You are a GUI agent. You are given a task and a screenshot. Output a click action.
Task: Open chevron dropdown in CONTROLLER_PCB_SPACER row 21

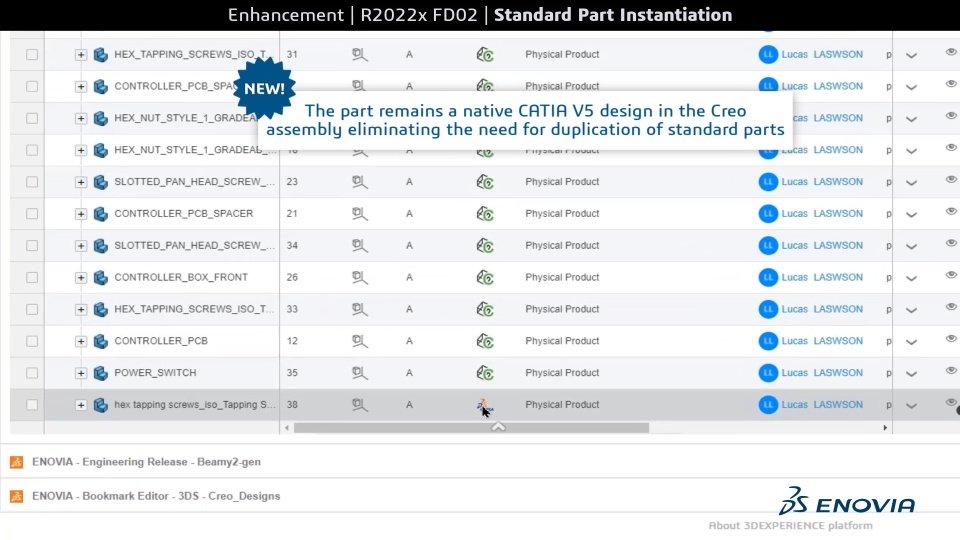pos(911,215)
